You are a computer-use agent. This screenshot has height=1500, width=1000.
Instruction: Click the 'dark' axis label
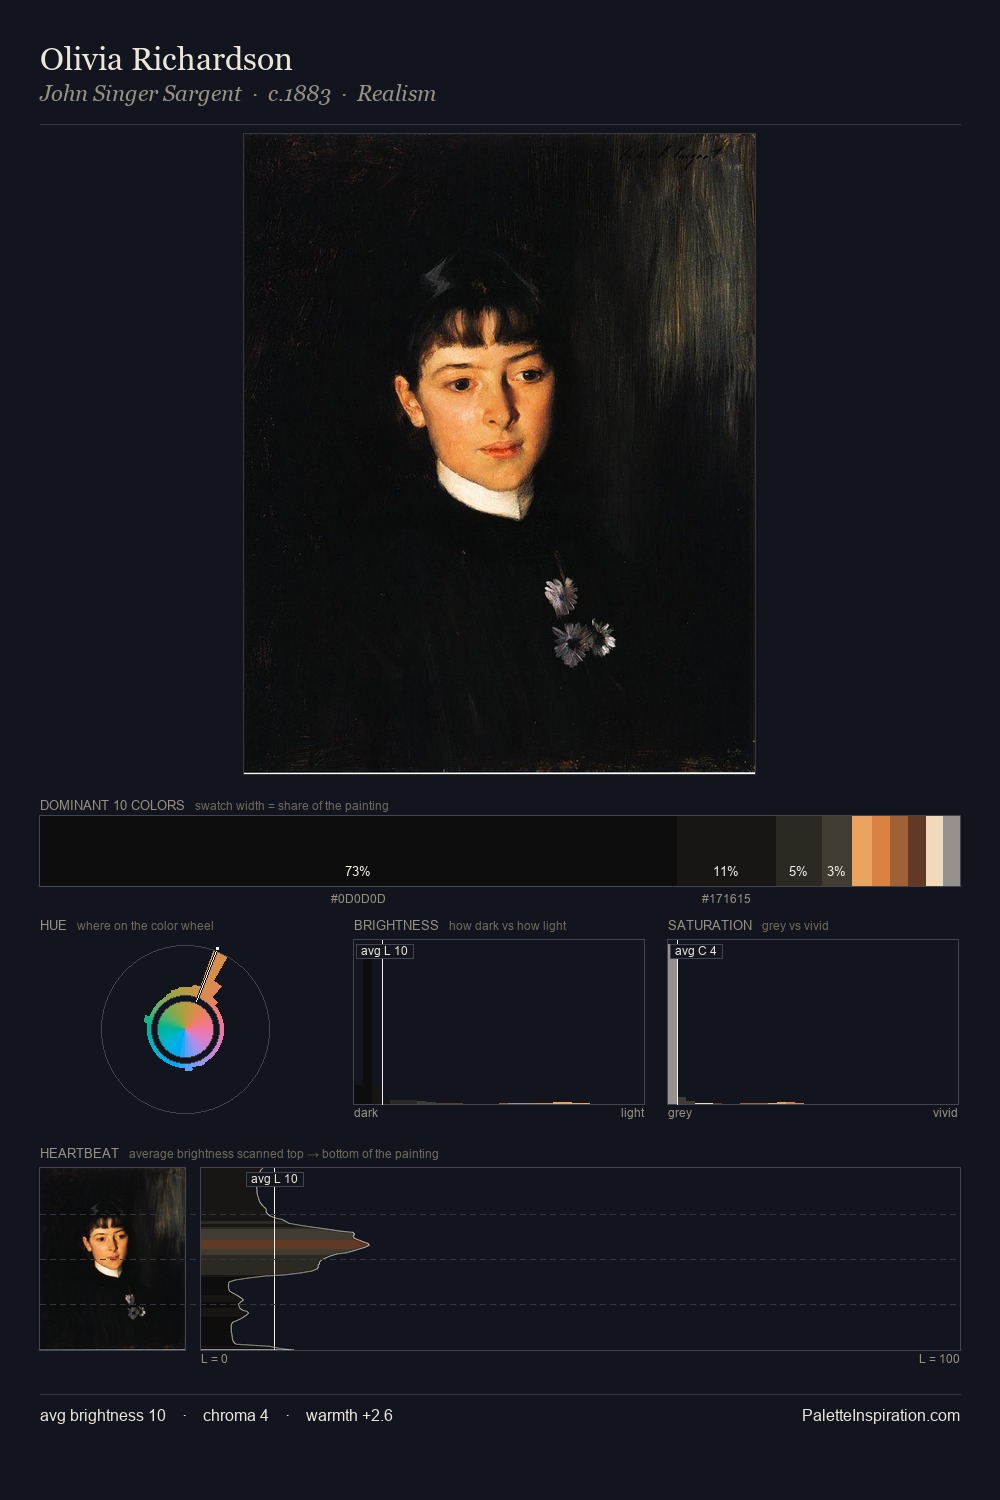366,1113
